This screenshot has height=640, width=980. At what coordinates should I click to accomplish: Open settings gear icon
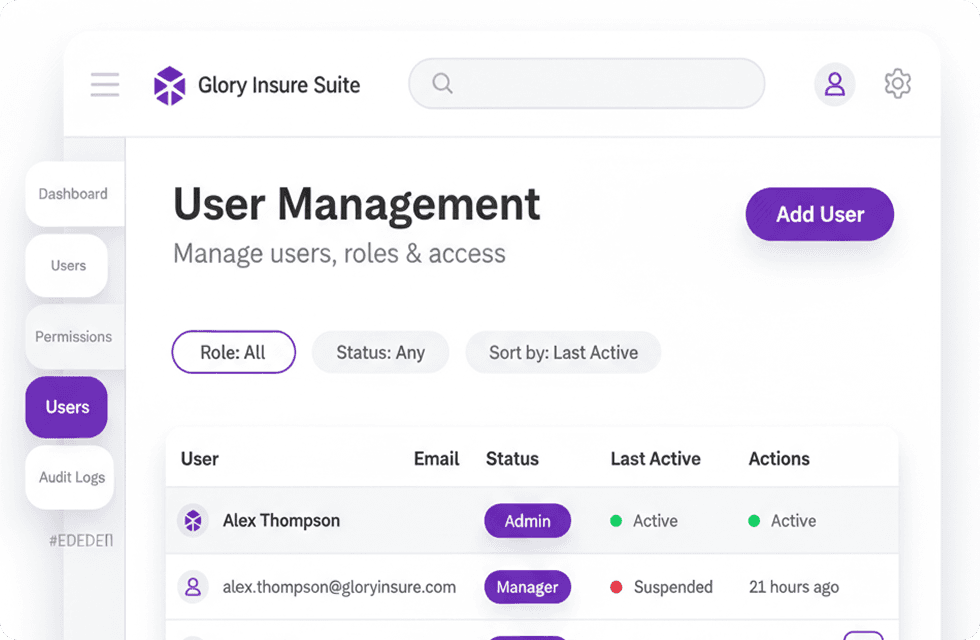898,84
